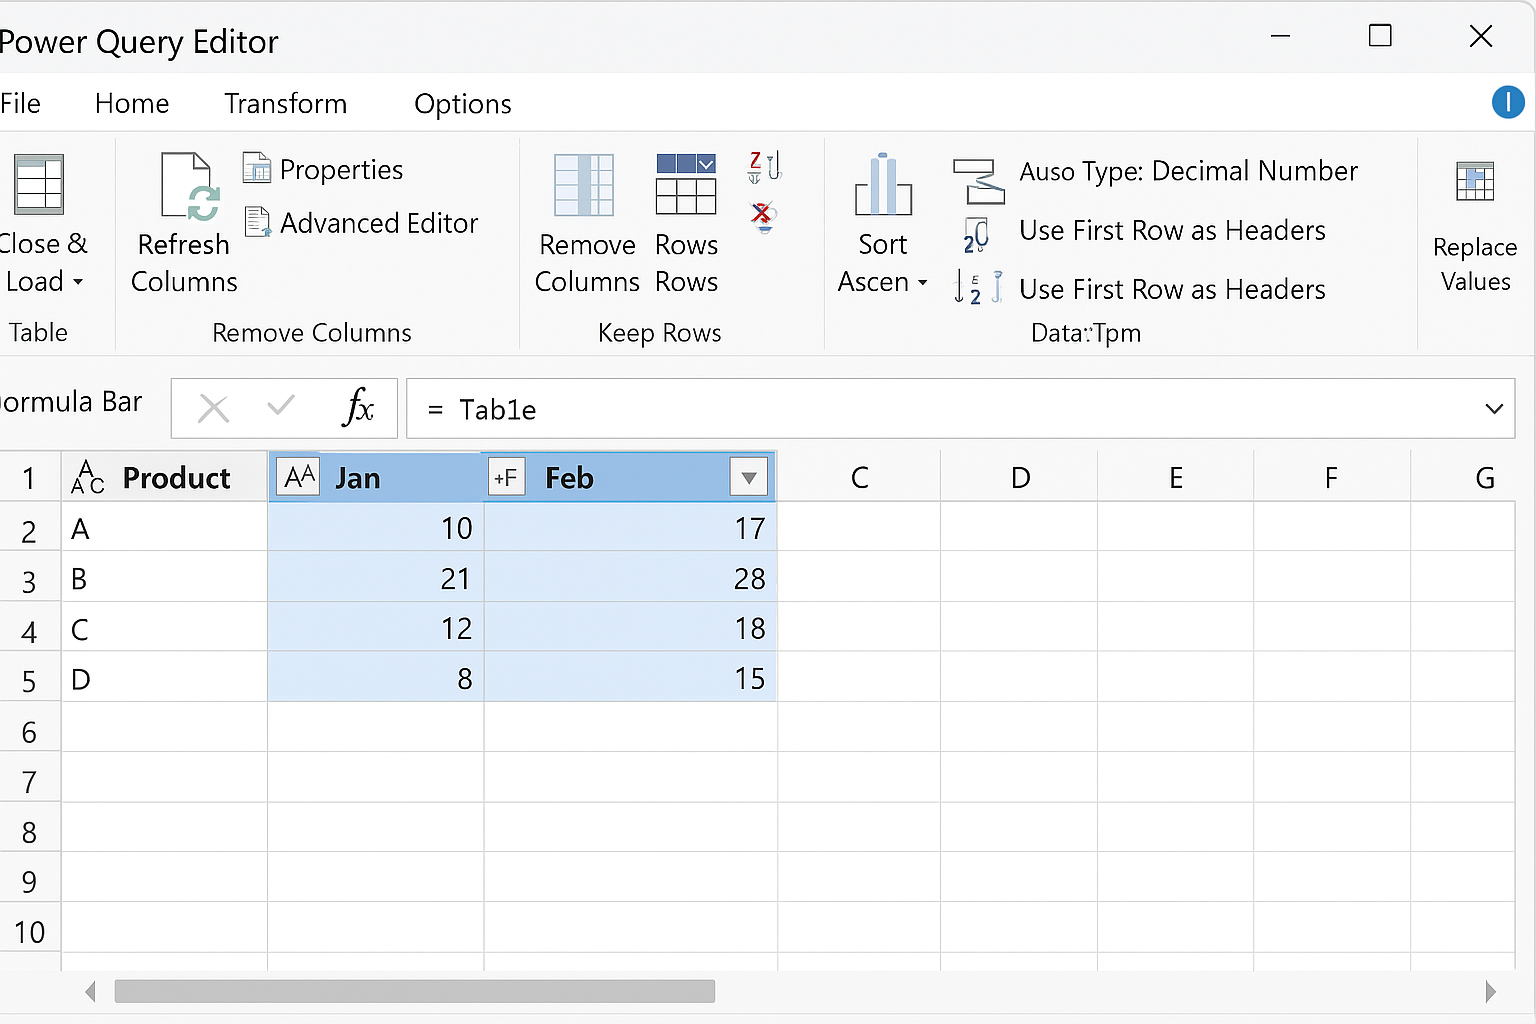Open the Close & Load dropdown arrow
Viewport: 1536px width, 1024px height.
(x=78, y=283)
